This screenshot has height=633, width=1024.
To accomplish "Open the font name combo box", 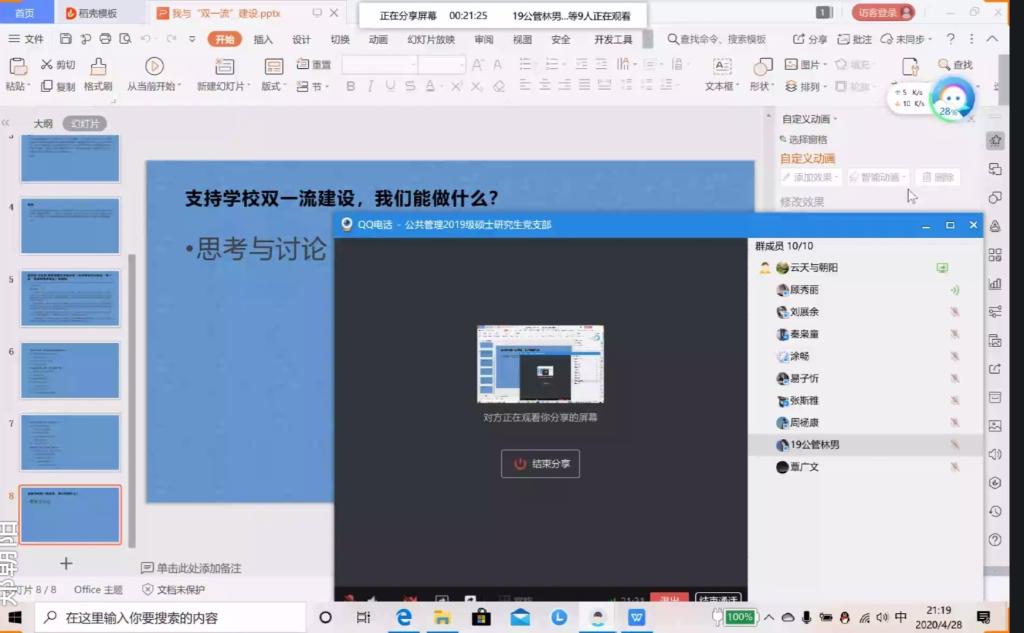I will (x=378, y=65).
